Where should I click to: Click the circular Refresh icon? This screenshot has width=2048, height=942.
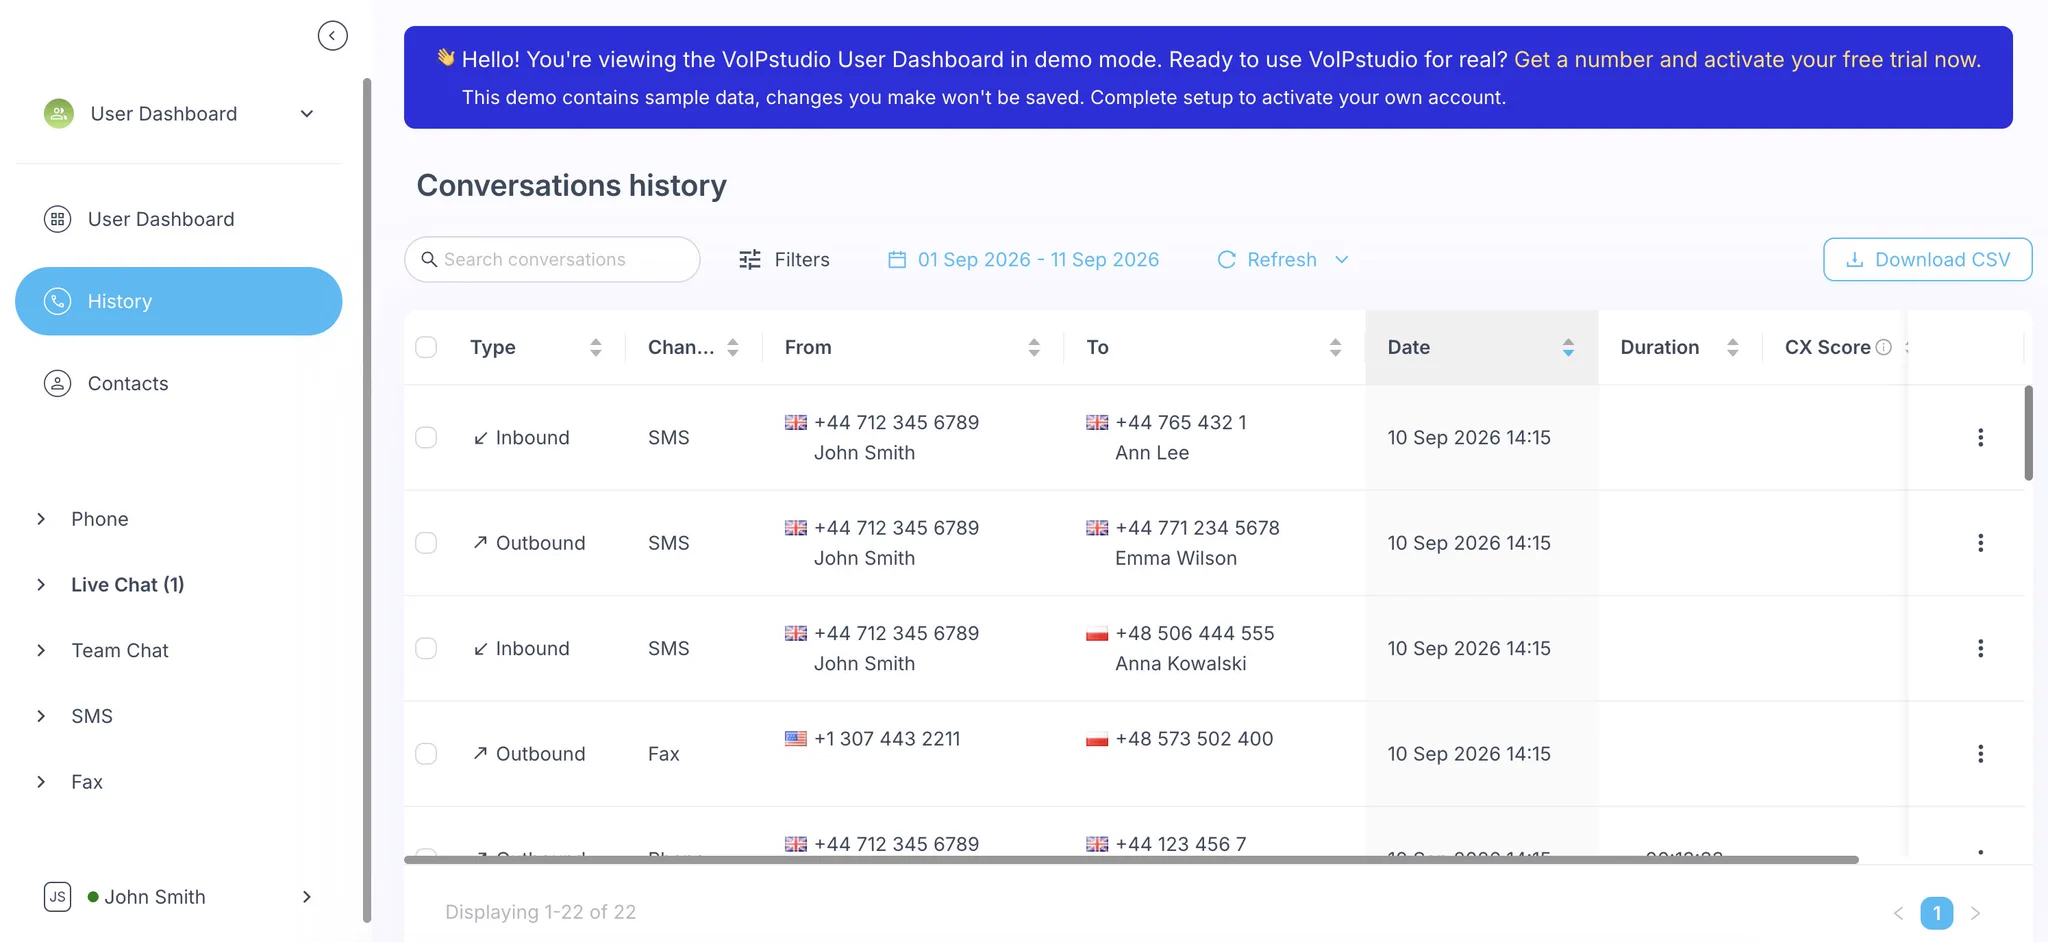click(x=1226, y=259)
